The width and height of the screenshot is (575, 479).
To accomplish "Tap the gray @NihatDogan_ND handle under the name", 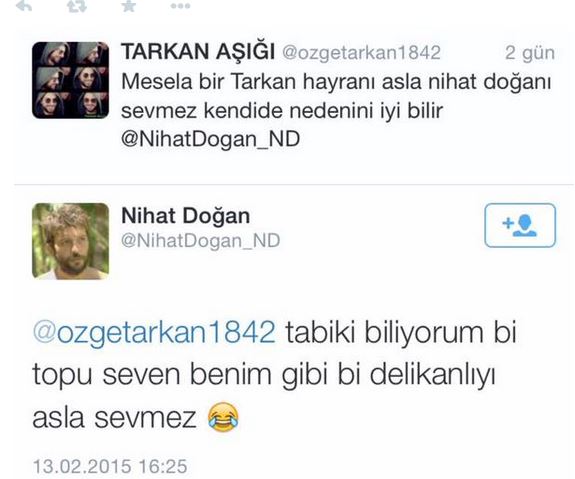I will point(201,241).
